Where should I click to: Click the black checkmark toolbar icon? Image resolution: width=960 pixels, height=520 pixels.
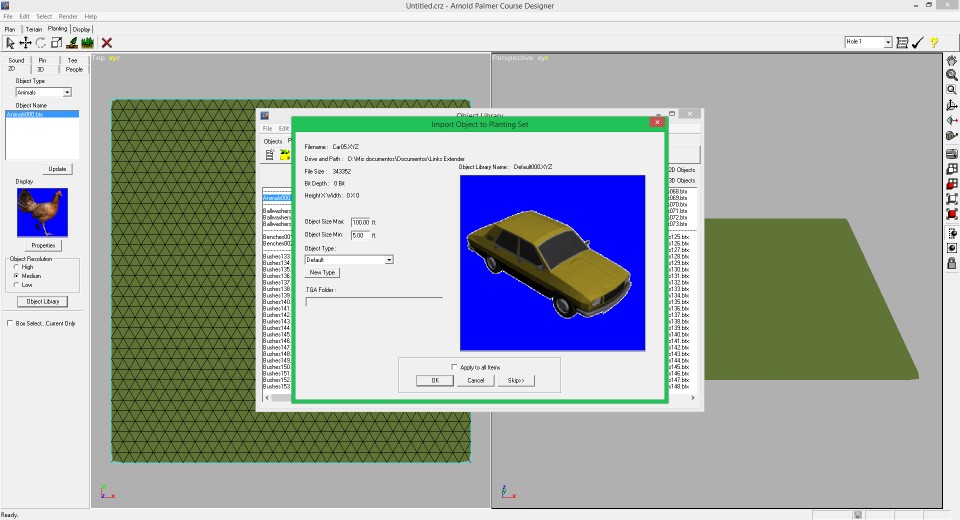click(918, 43)
